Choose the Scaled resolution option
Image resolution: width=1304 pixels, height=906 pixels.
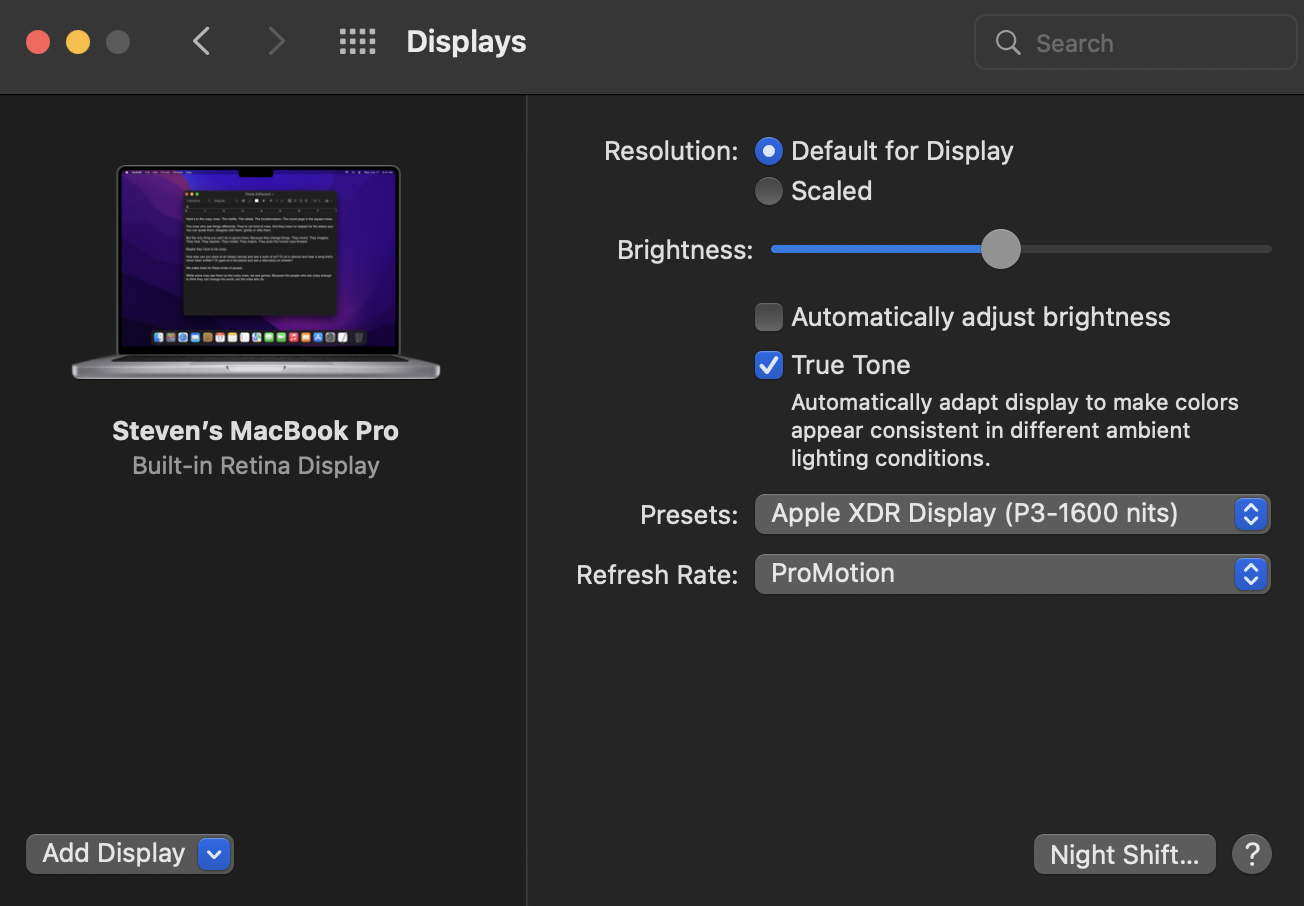coord(768,191)
